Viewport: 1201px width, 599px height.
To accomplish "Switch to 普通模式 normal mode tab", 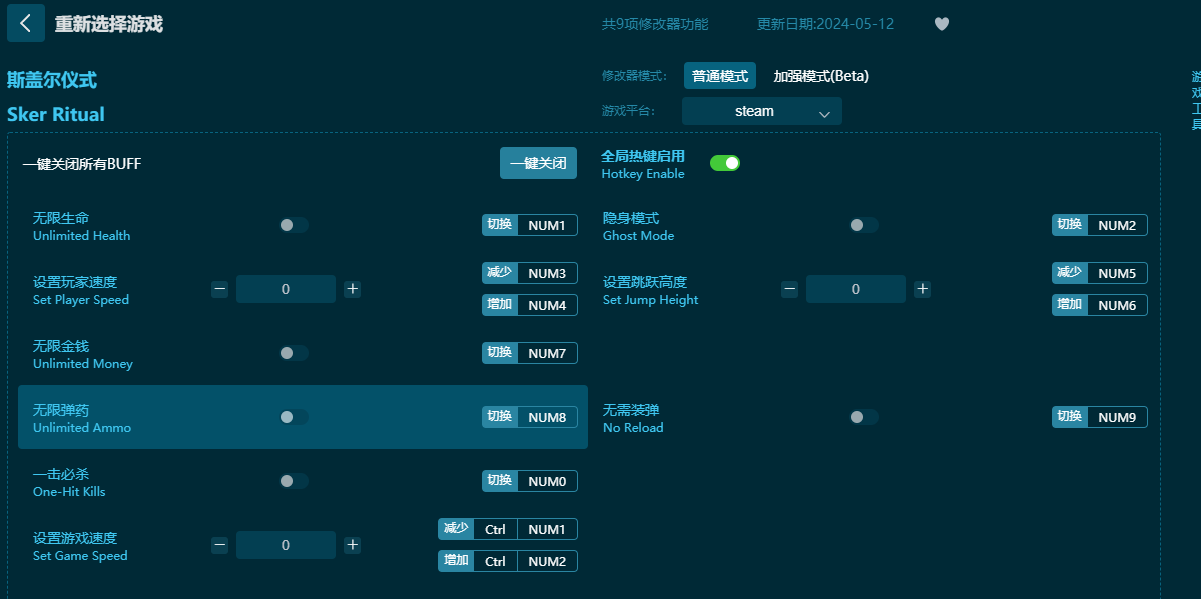I will click(x=720, y=76).
